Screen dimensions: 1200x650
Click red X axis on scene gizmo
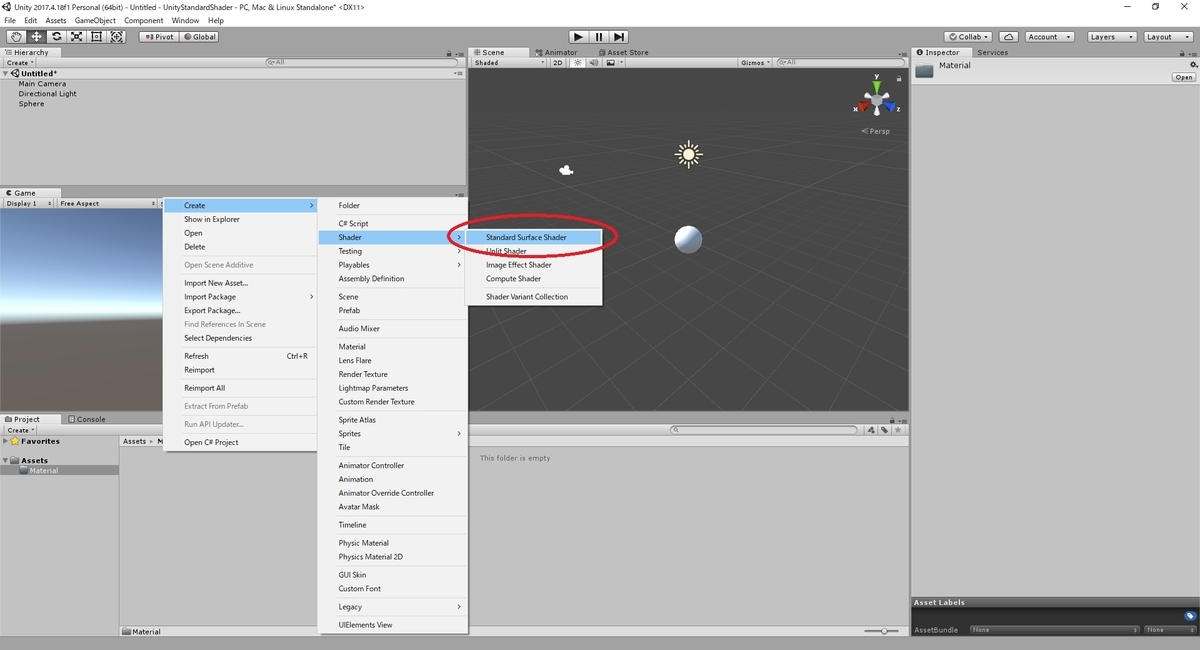[x=864, y=106]
